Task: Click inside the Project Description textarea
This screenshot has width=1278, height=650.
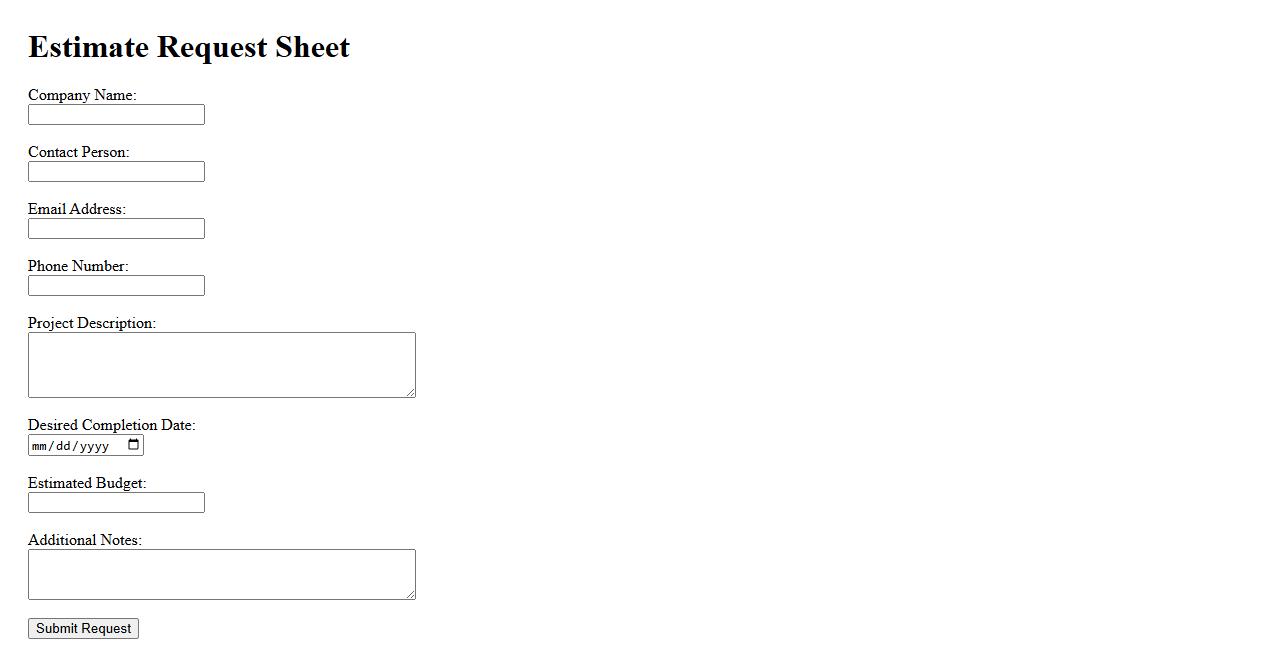Action: (221, 365)
